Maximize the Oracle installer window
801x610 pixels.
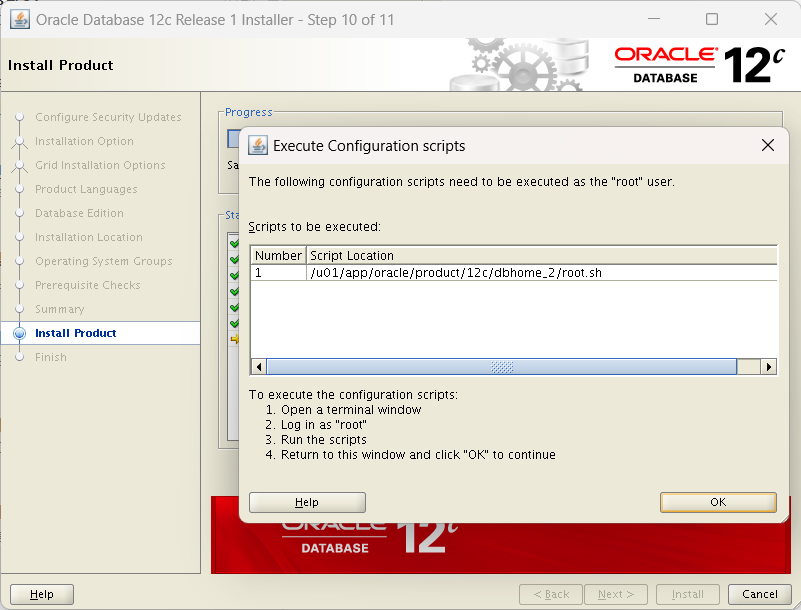(x=712, y=19)
